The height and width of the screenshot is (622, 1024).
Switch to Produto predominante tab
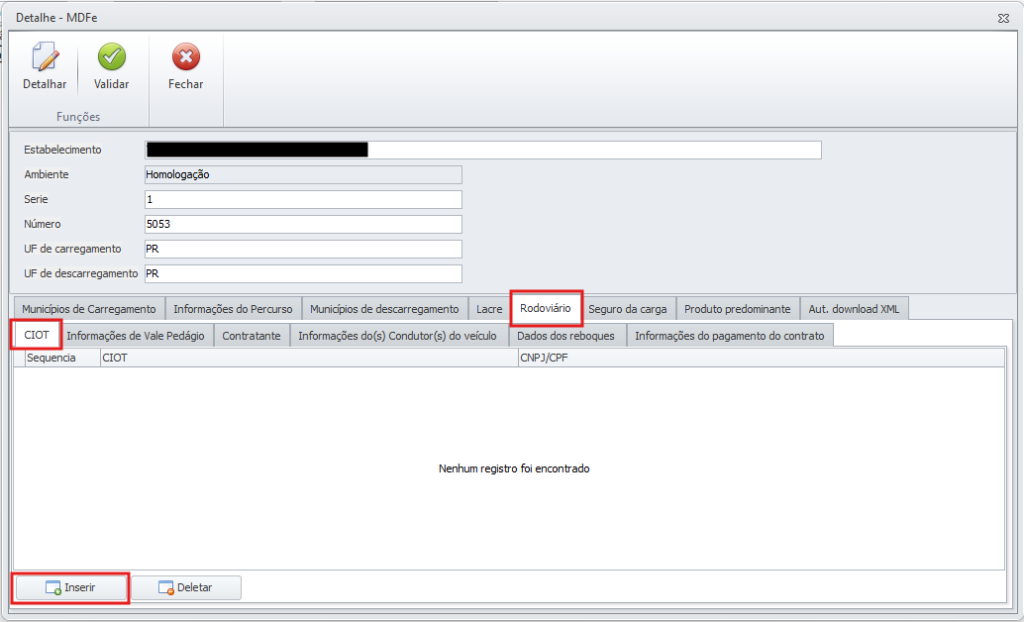[x=737, y=309]
